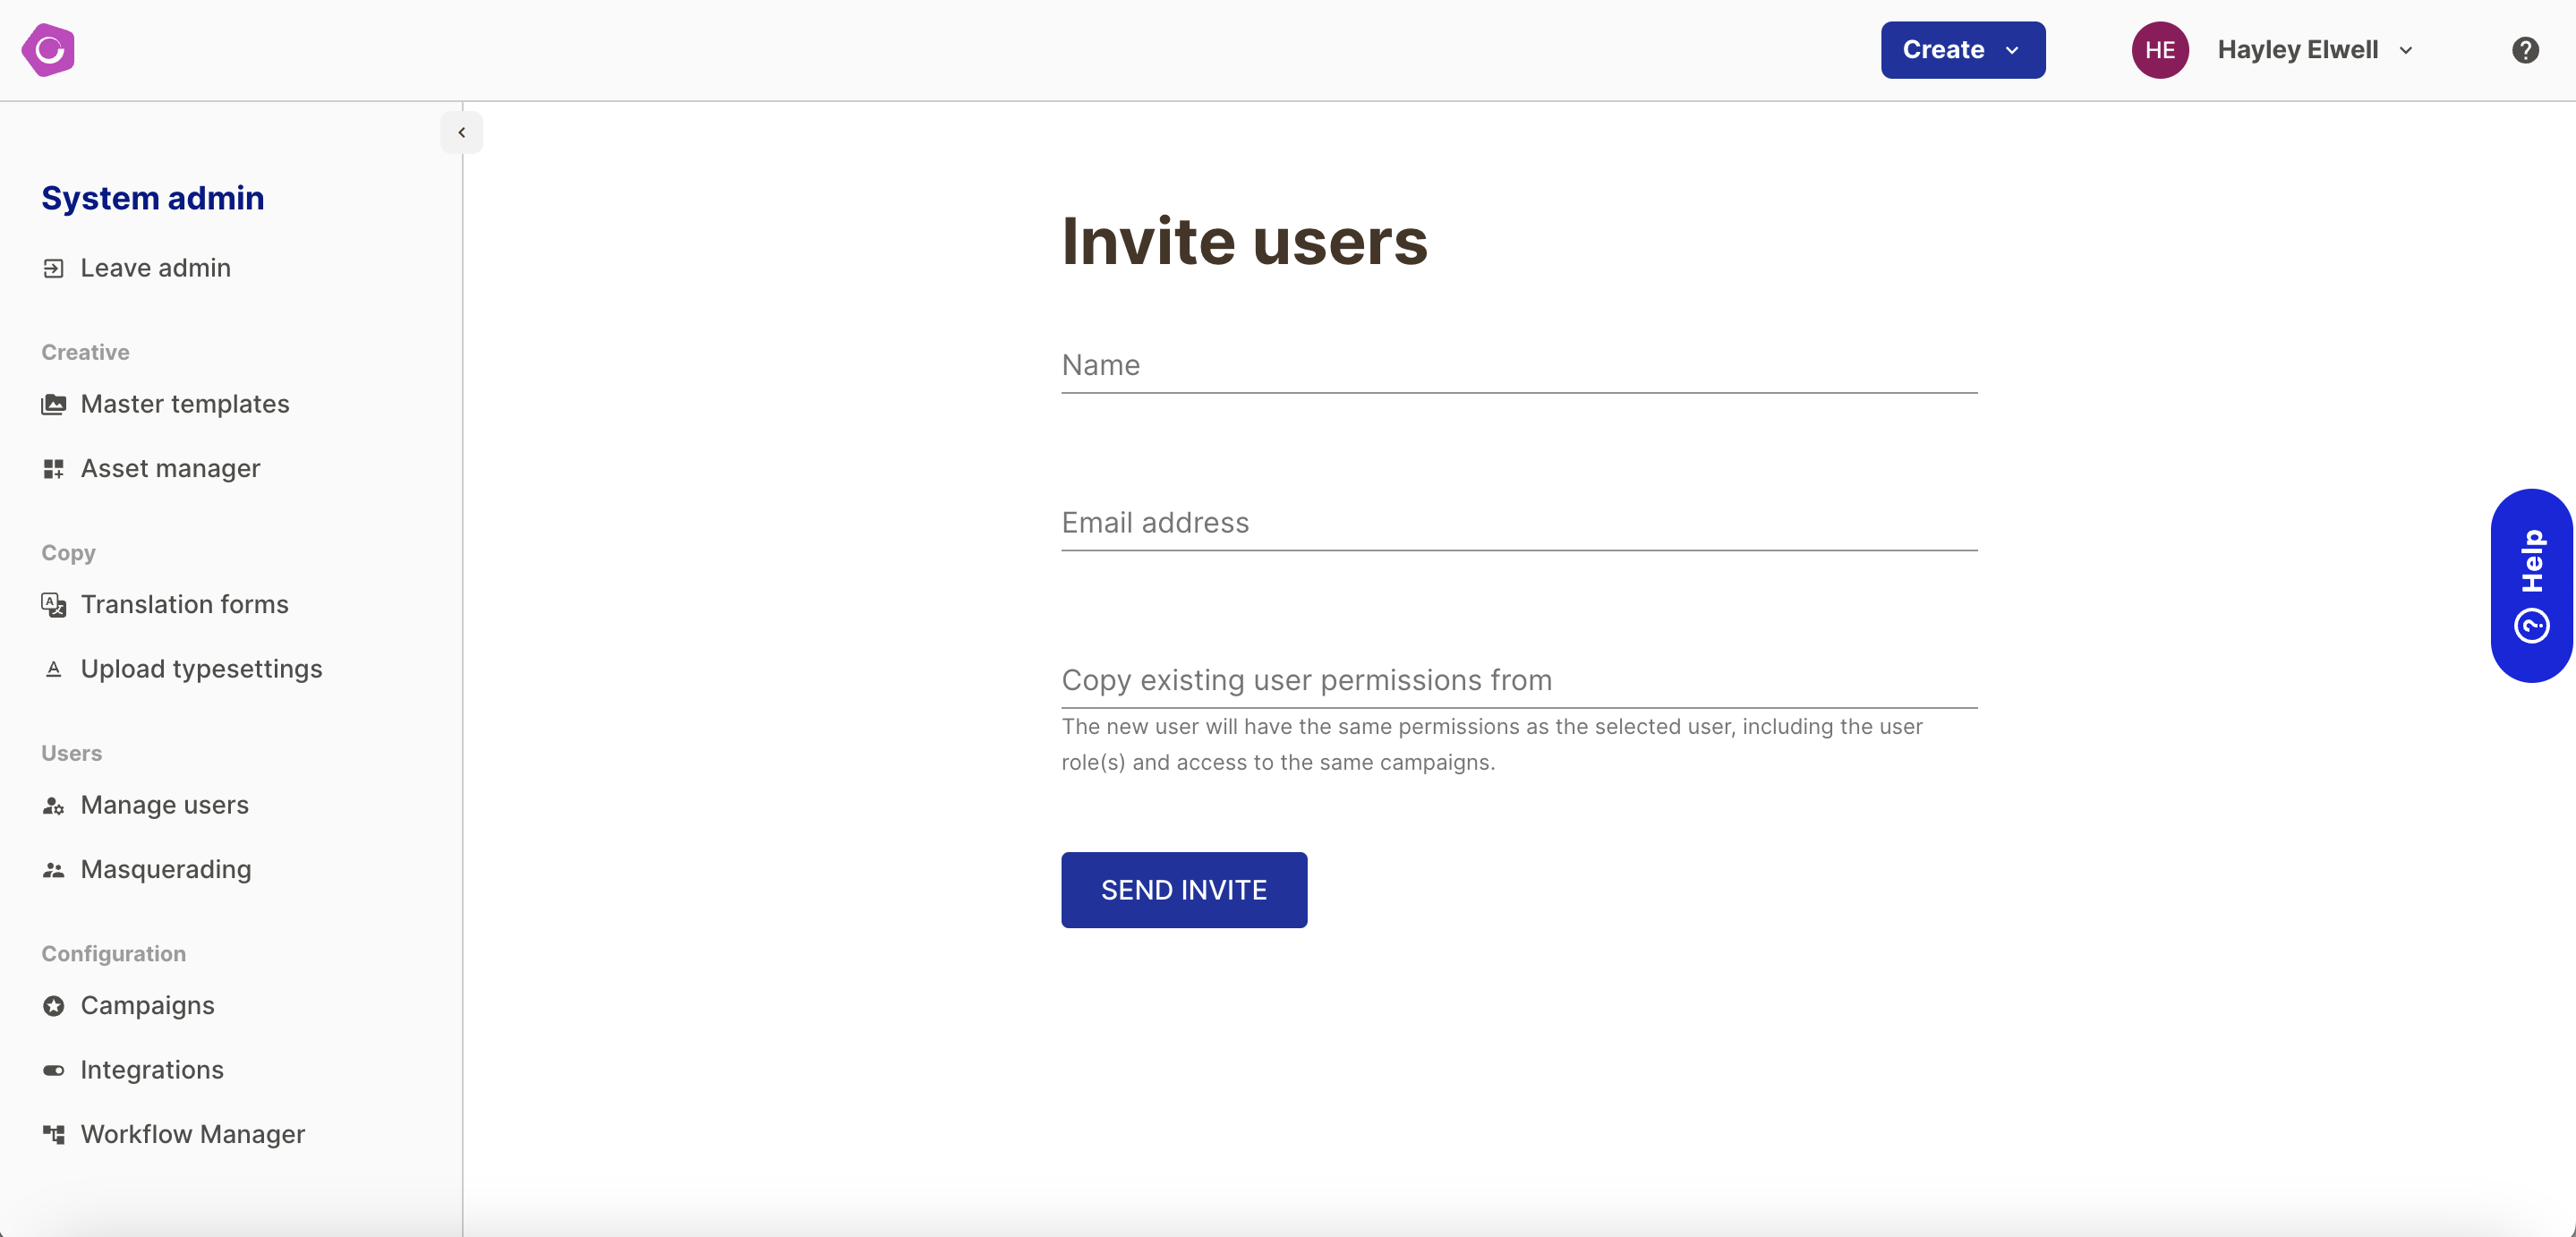Collapse the sidebar with the chevron button
2576x1237 pixels.
click(462, 132)
